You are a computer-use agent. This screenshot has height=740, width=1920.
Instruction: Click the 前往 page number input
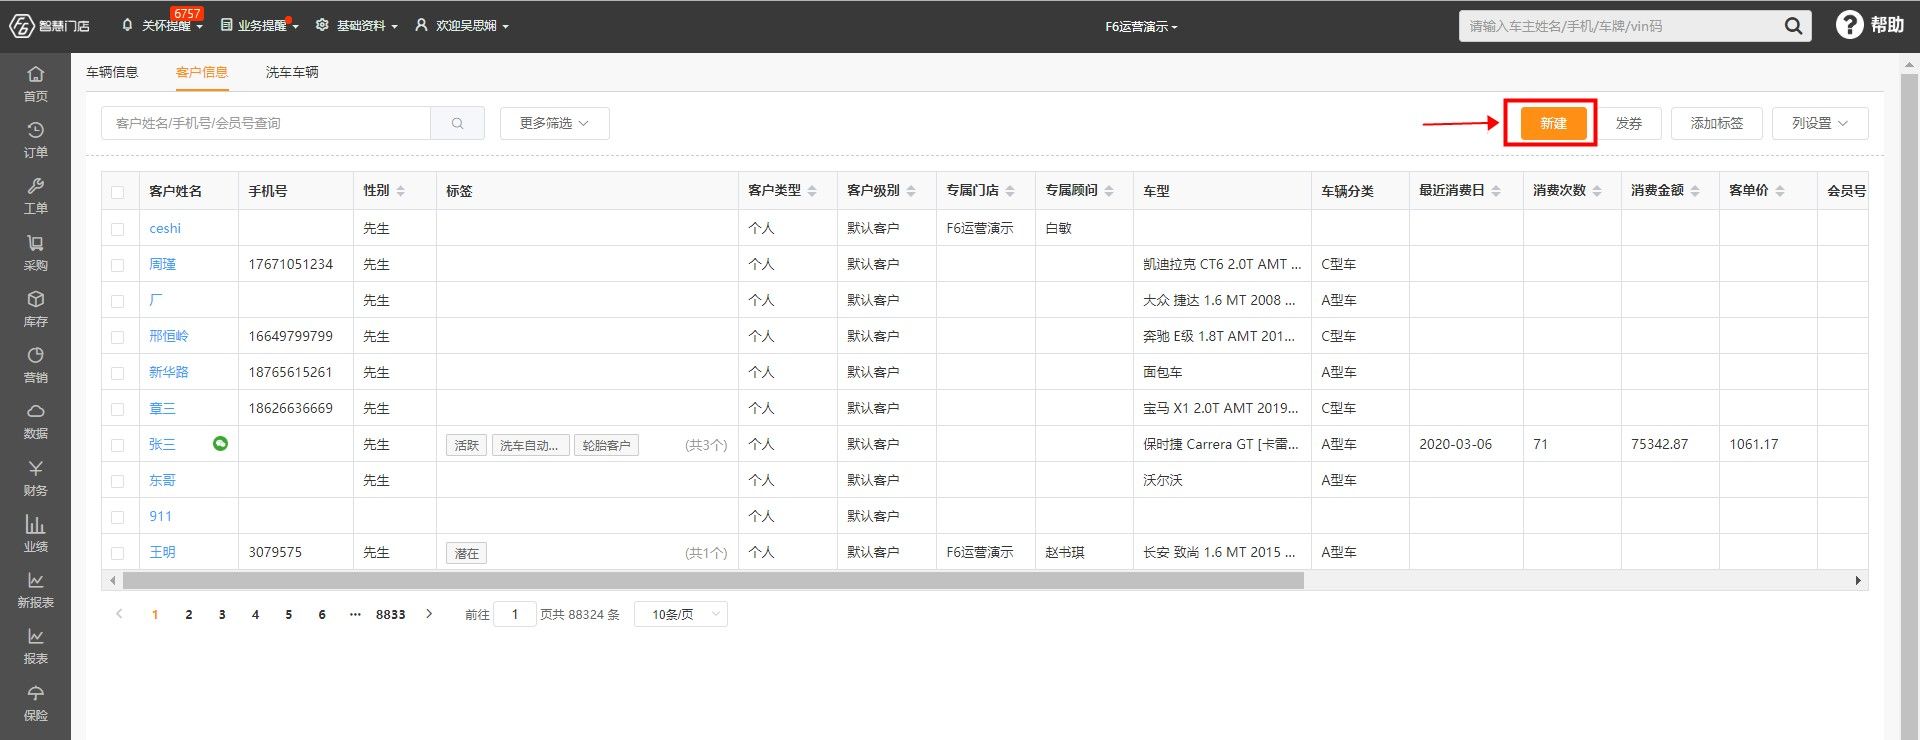click(515, 614)
